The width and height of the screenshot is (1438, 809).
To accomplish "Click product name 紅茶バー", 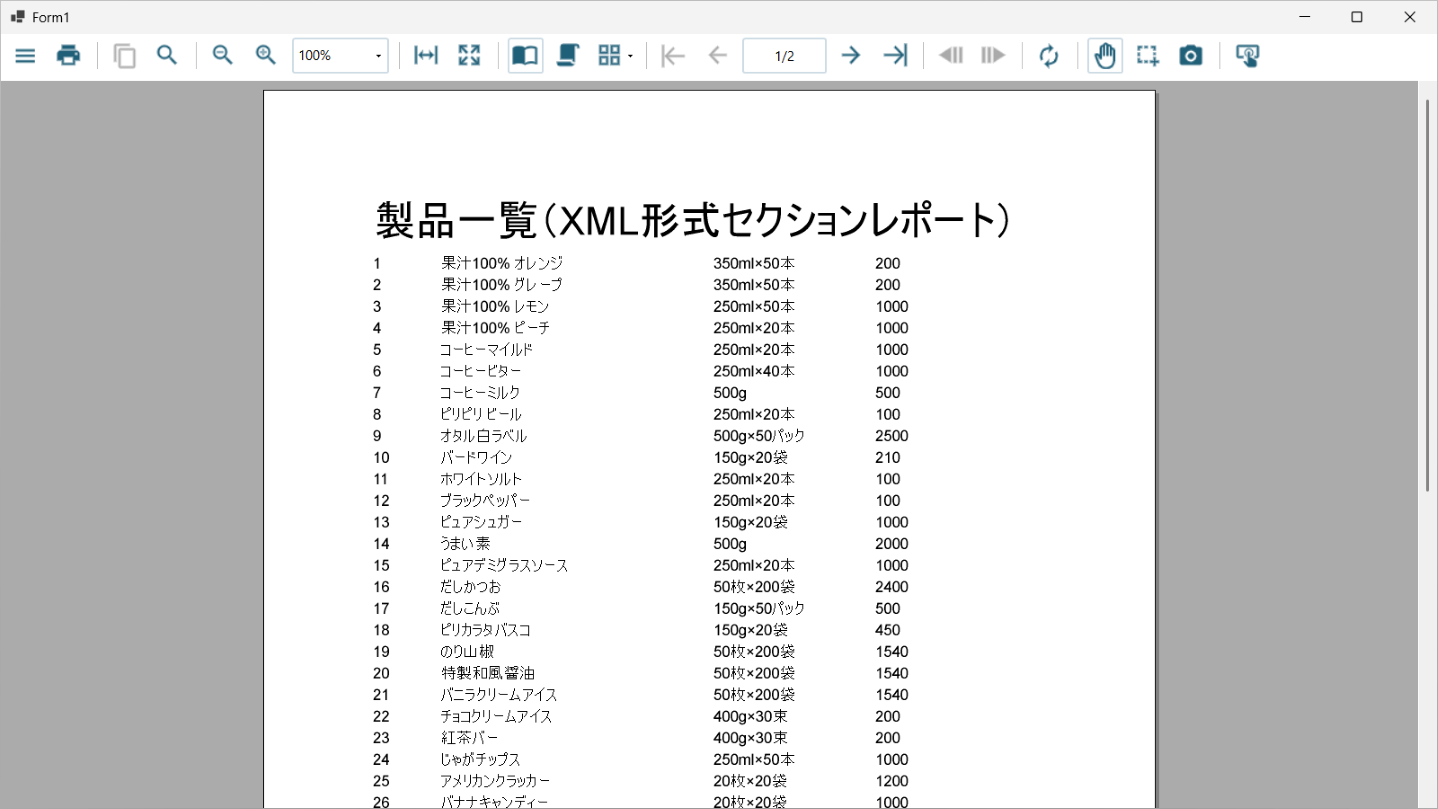I will tap(469, 738).
